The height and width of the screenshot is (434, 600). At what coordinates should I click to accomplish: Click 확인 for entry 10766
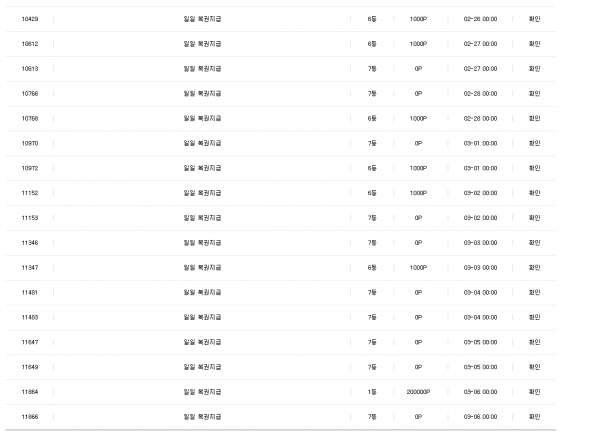(534, 93)
